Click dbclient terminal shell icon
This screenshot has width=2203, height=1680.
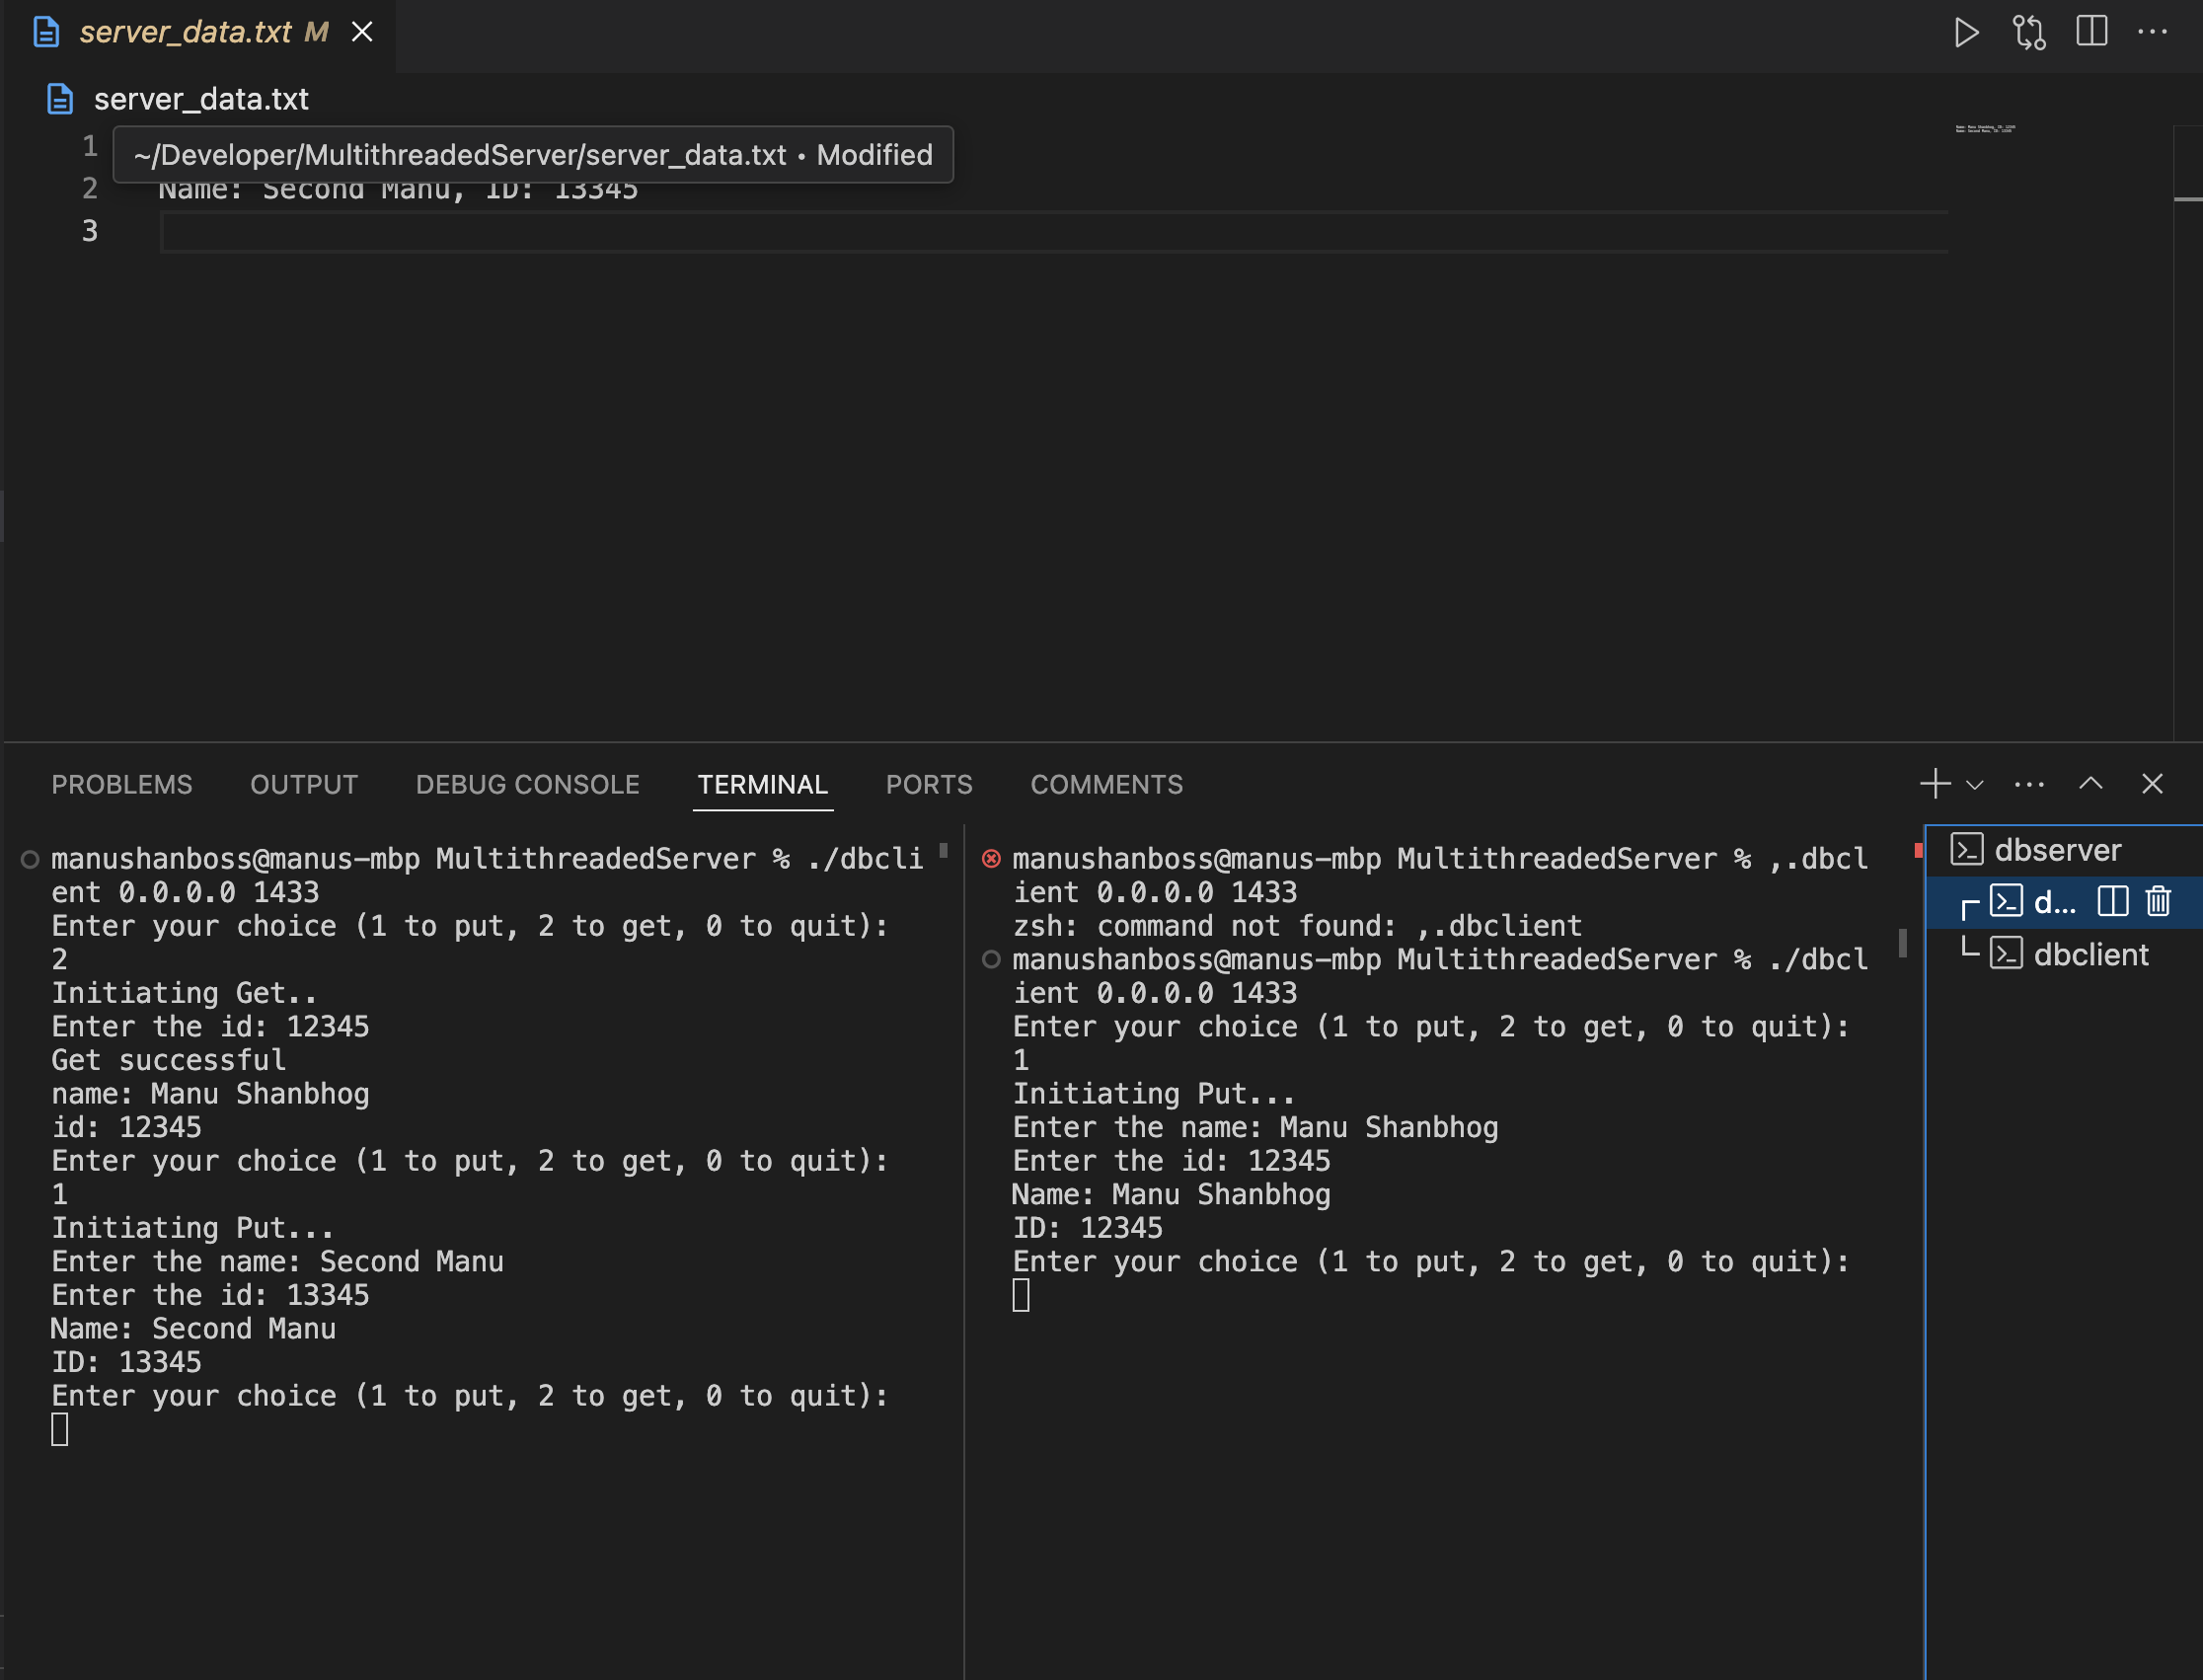(x=2007, y=954)
